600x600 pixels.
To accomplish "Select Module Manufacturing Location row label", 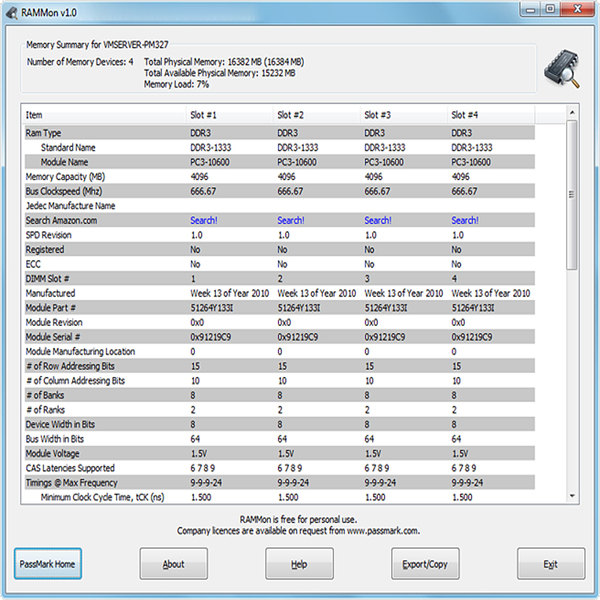I will (80, 351).
